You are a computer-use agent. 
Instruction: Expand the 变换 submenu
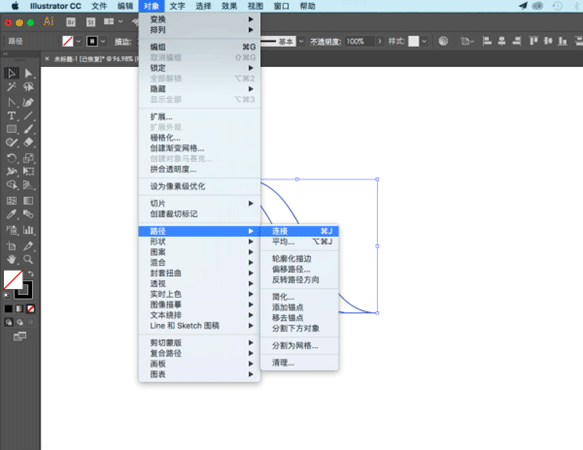(x=199, y=19)
